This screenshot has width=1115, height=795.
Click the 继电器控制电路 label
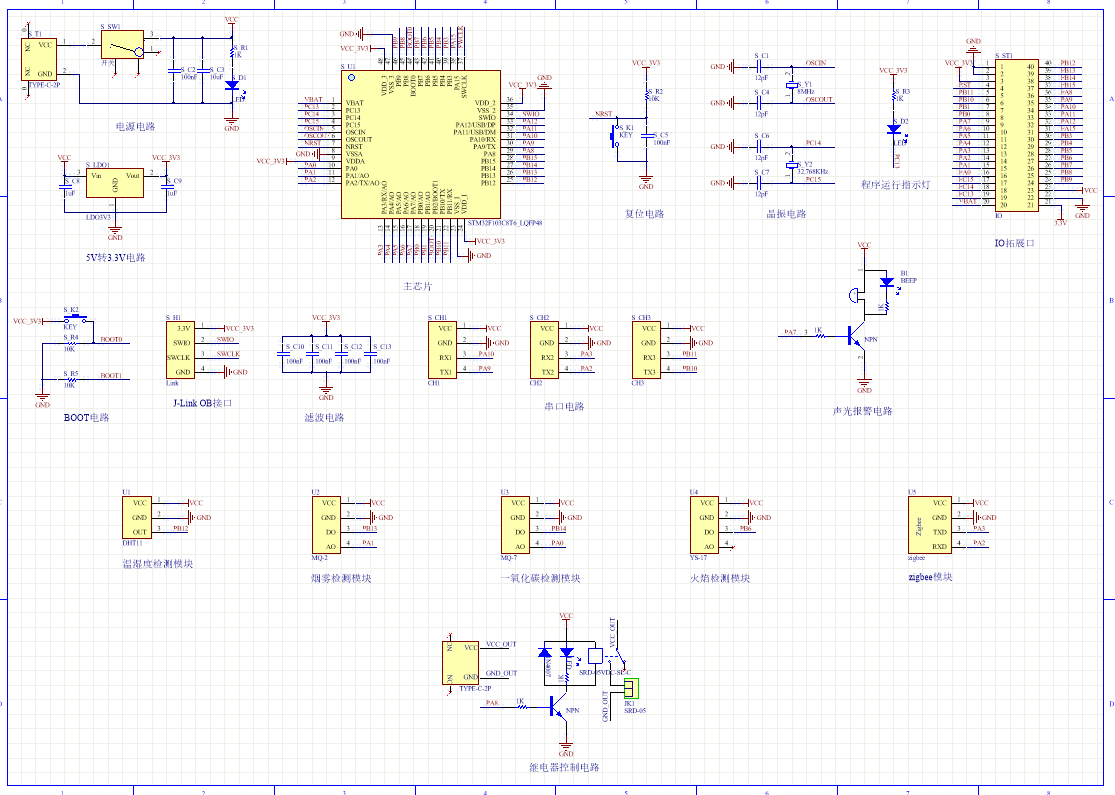(564, 767)
